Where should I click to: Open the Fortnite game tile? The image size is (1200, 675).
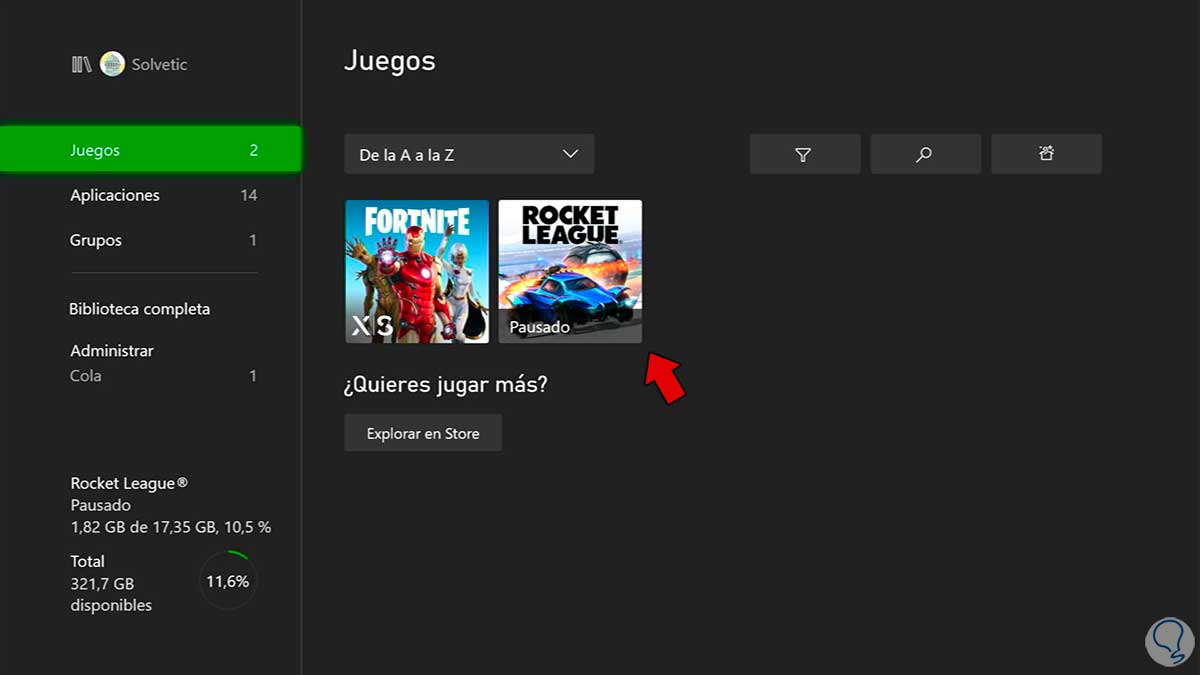(x=417, y=271)
